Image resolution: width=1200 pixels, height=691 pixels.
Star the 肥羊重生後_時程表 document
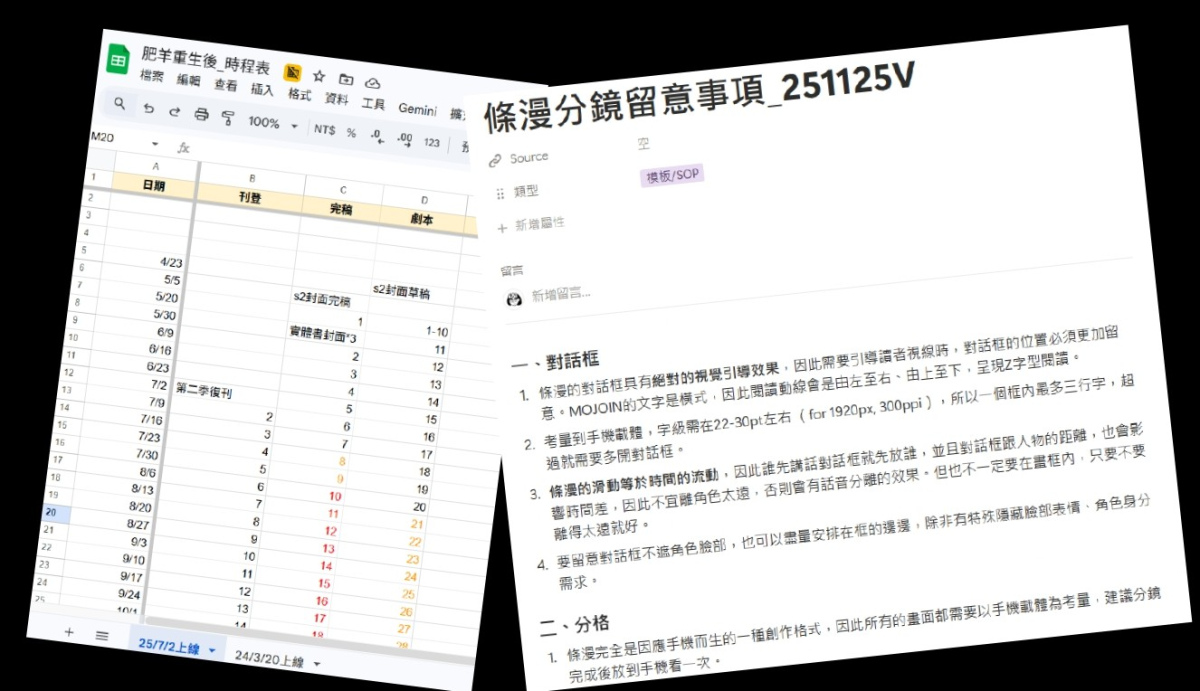pos(318,75)
